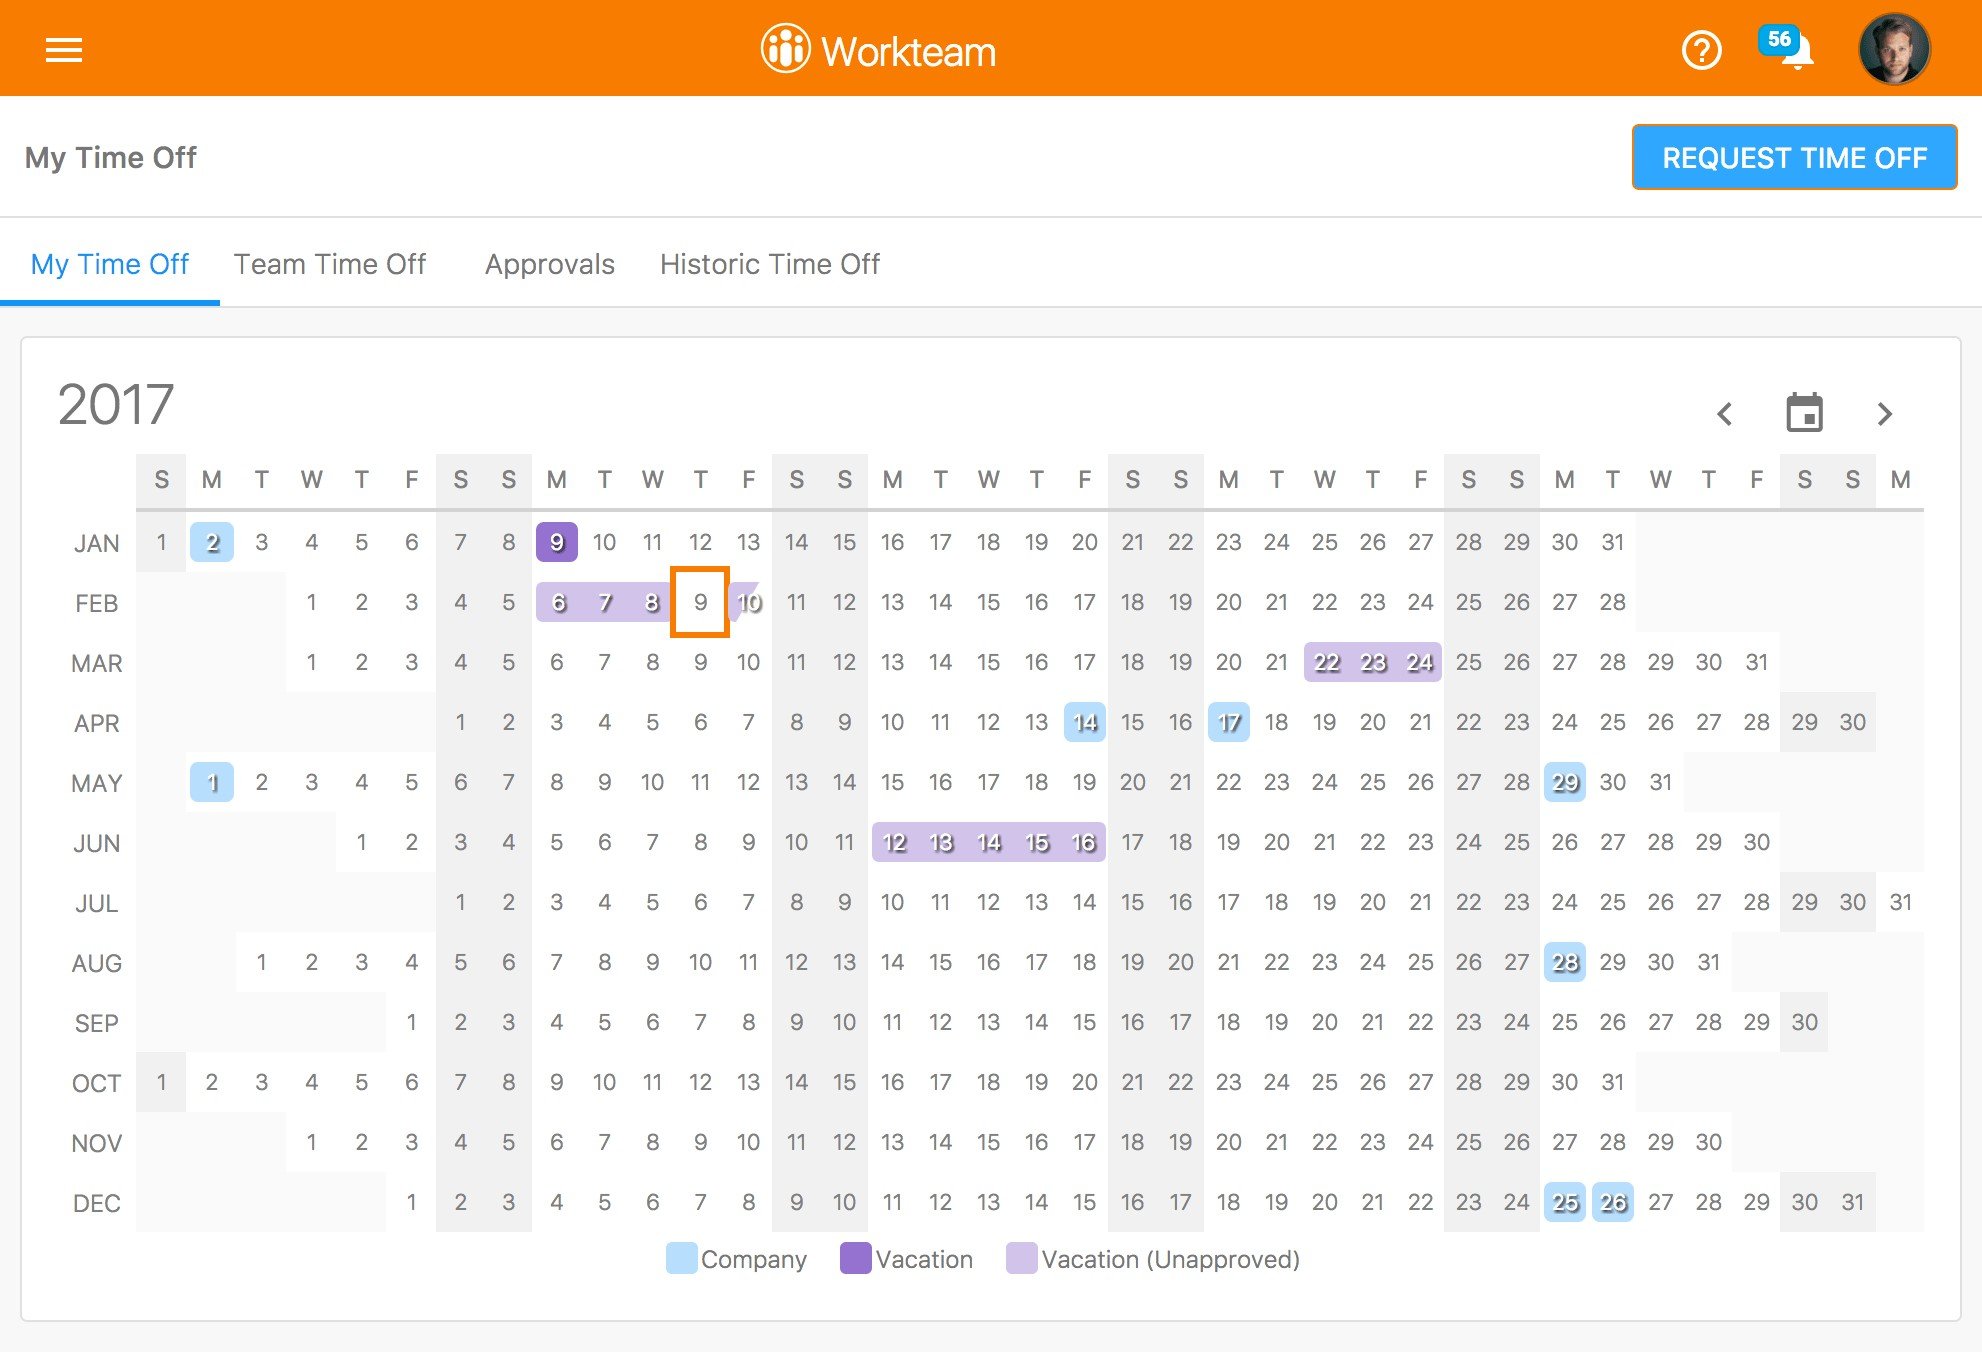Click August 1 date cell
Viewport: 1982px width, 1352px height.
pyautogui.click(x=261, y=962)
